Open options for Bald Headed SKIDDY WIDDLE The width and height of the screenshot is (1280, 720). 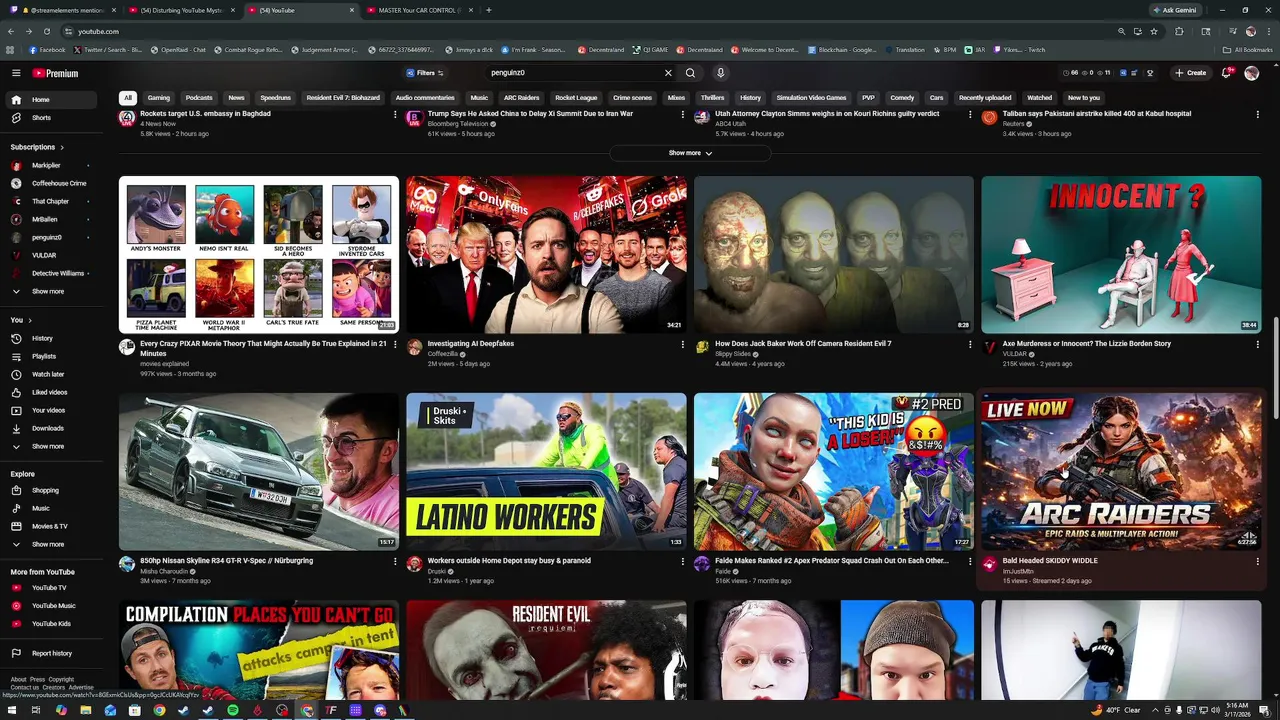coord(1258,562)
